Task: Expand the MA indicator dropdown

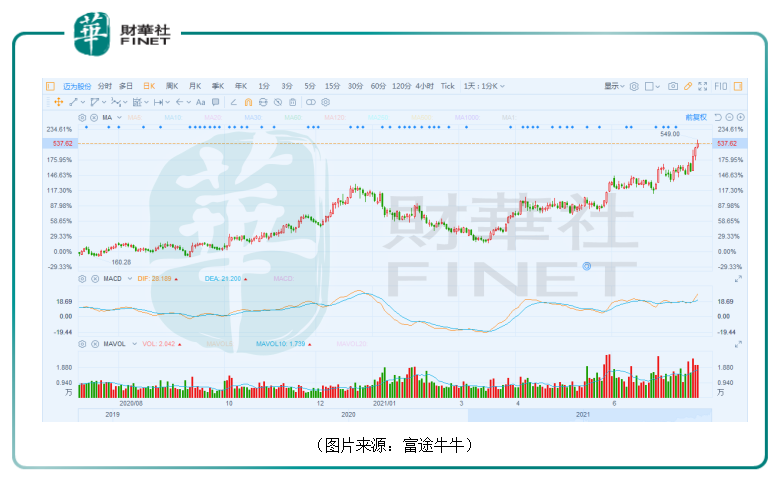Action: 119,117
